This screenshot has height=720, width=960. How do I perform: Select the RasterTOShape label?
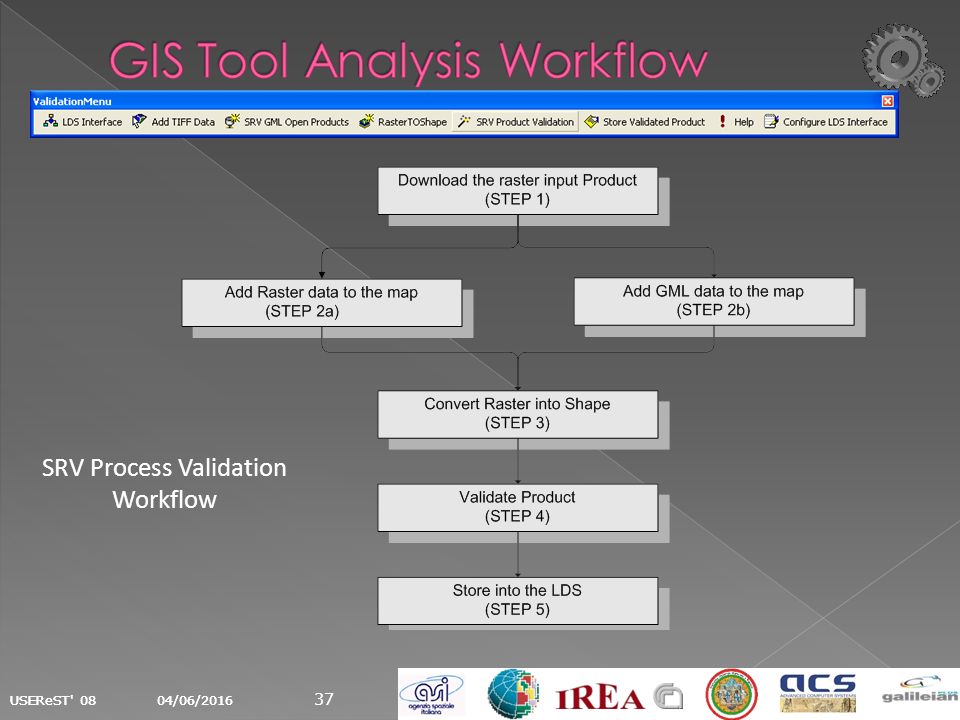click(412, 122)
